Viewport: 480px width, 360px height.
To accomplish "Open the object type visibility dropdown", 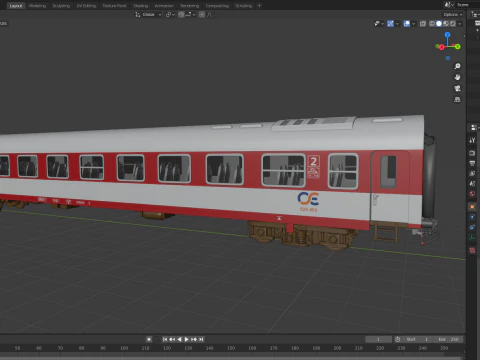I will [379, 24].
